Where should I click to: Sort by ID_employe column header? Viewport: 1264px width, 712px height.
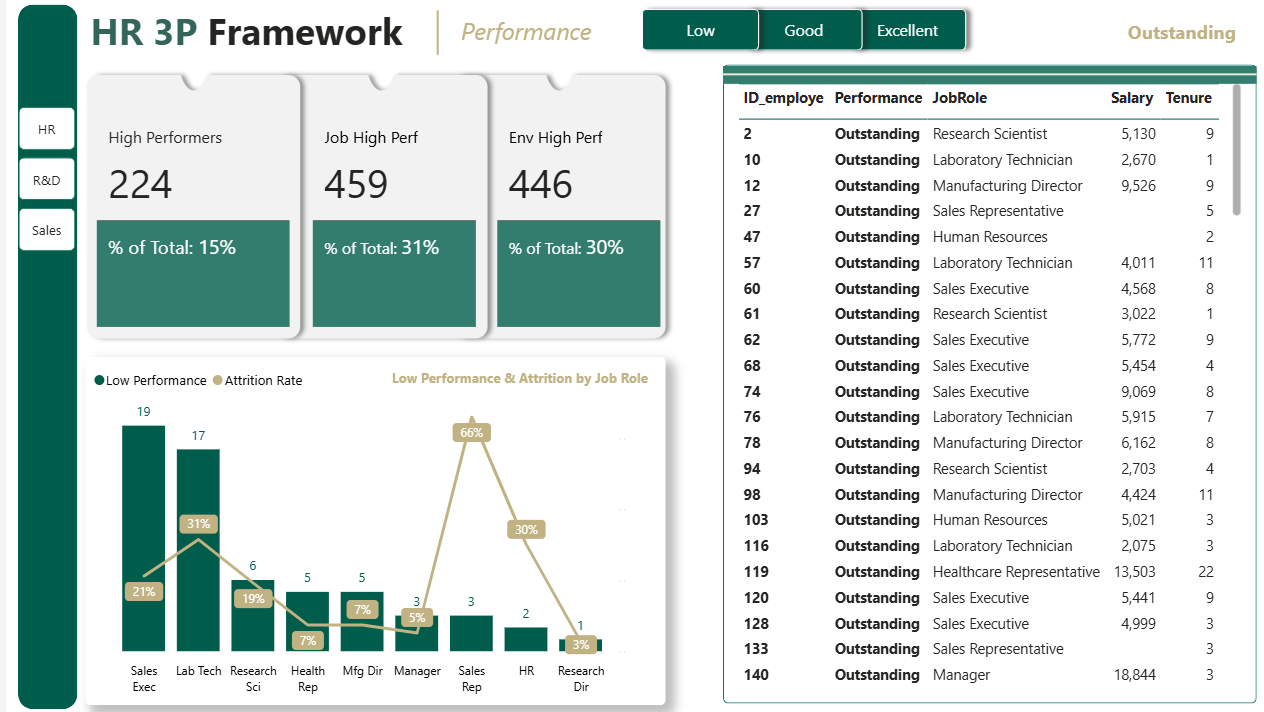783,98
